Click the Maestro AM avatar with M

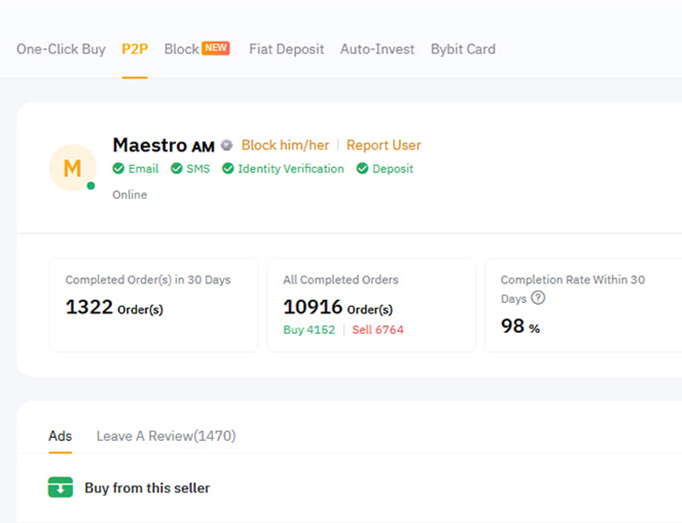click(x=73, y=168)
